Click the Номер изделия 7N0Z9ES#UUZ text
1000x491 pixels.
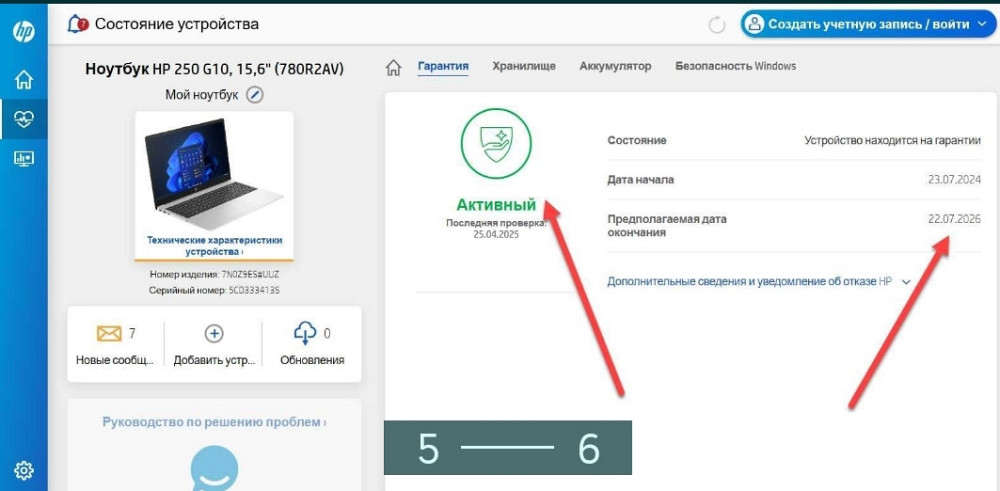click(214, 275)
